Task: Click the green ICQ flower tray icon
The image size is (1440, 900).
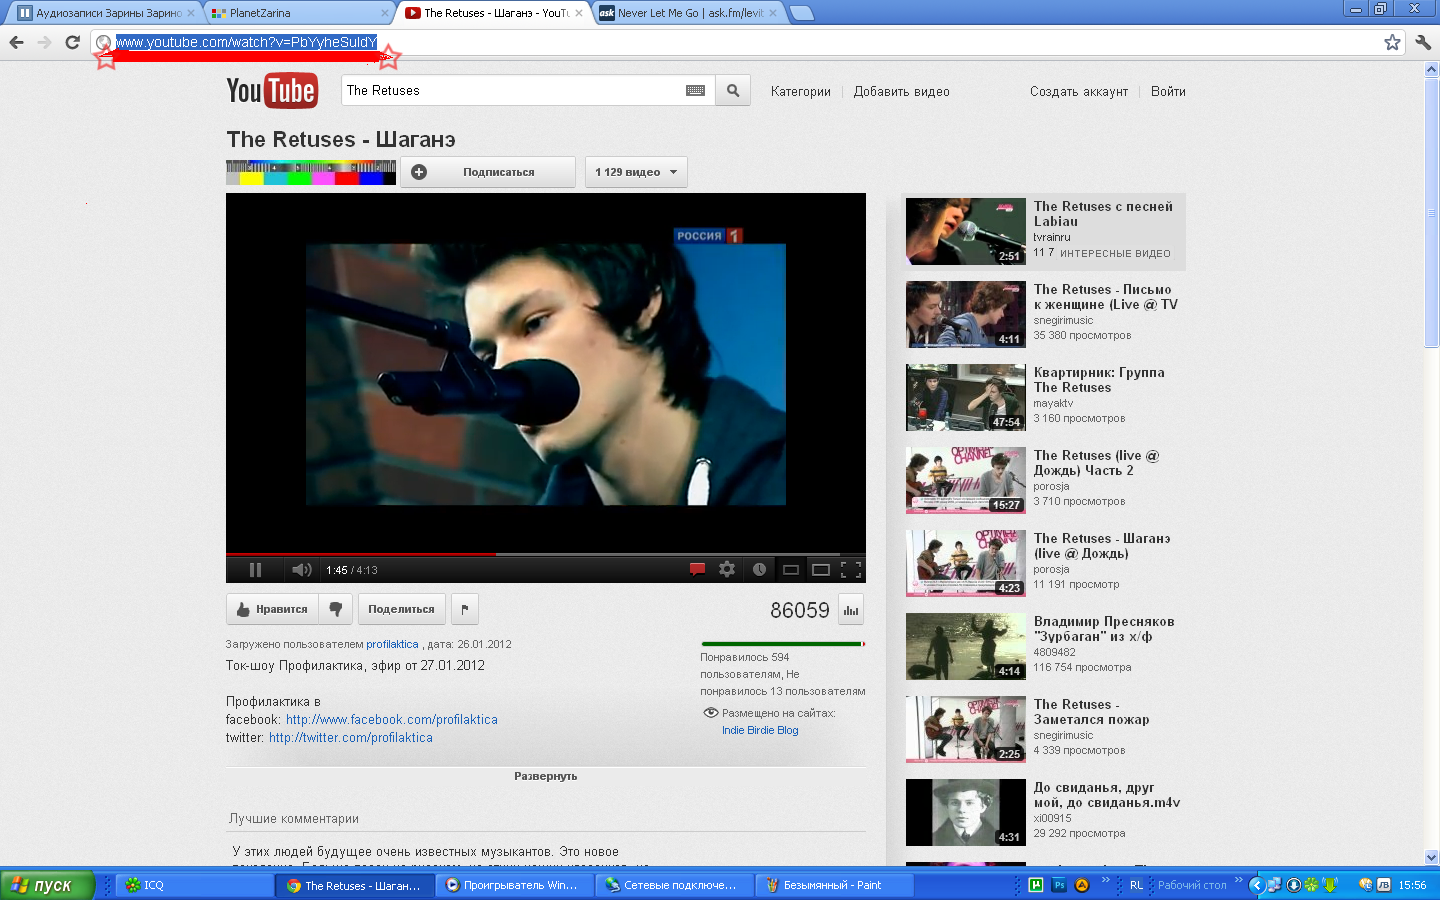Action: tap(1311, 885)
